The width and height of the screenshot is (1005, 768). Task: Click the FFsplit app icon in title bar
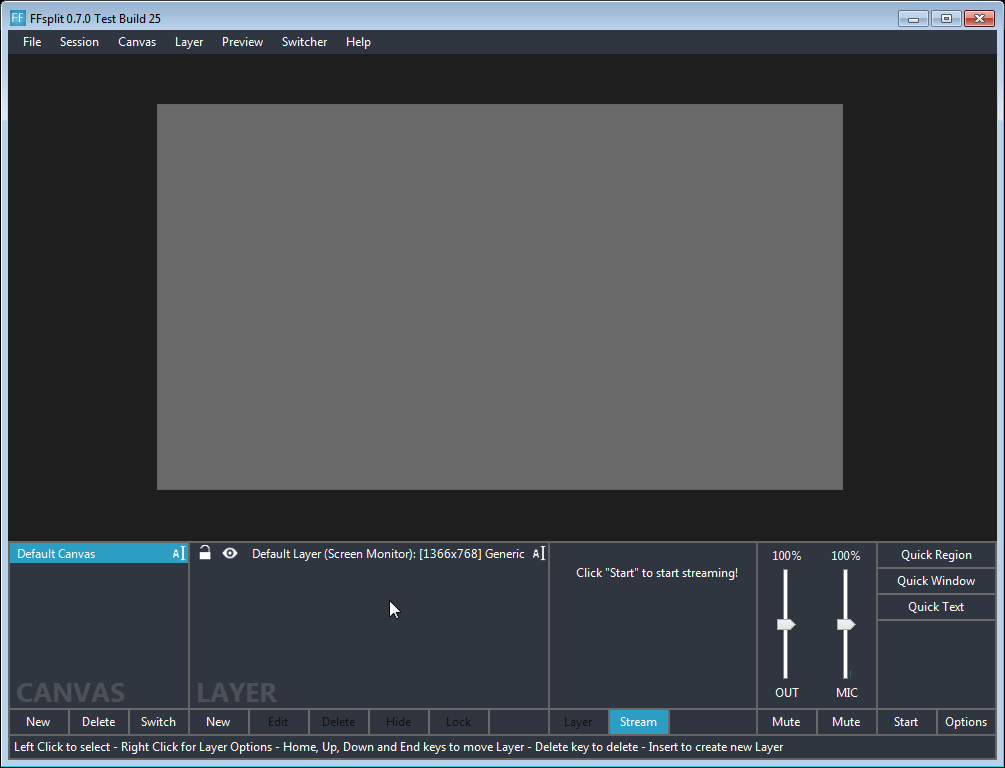[18, 18]
